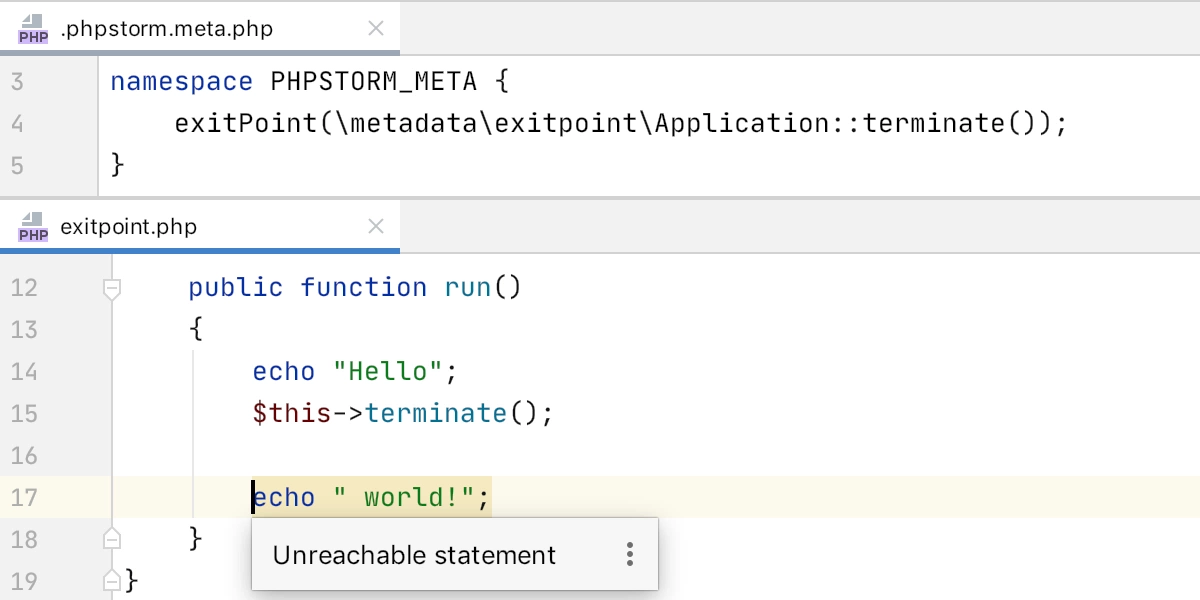Click the highlighted " world!" string
Screen dimensions: 1200x600
[403, 498]
